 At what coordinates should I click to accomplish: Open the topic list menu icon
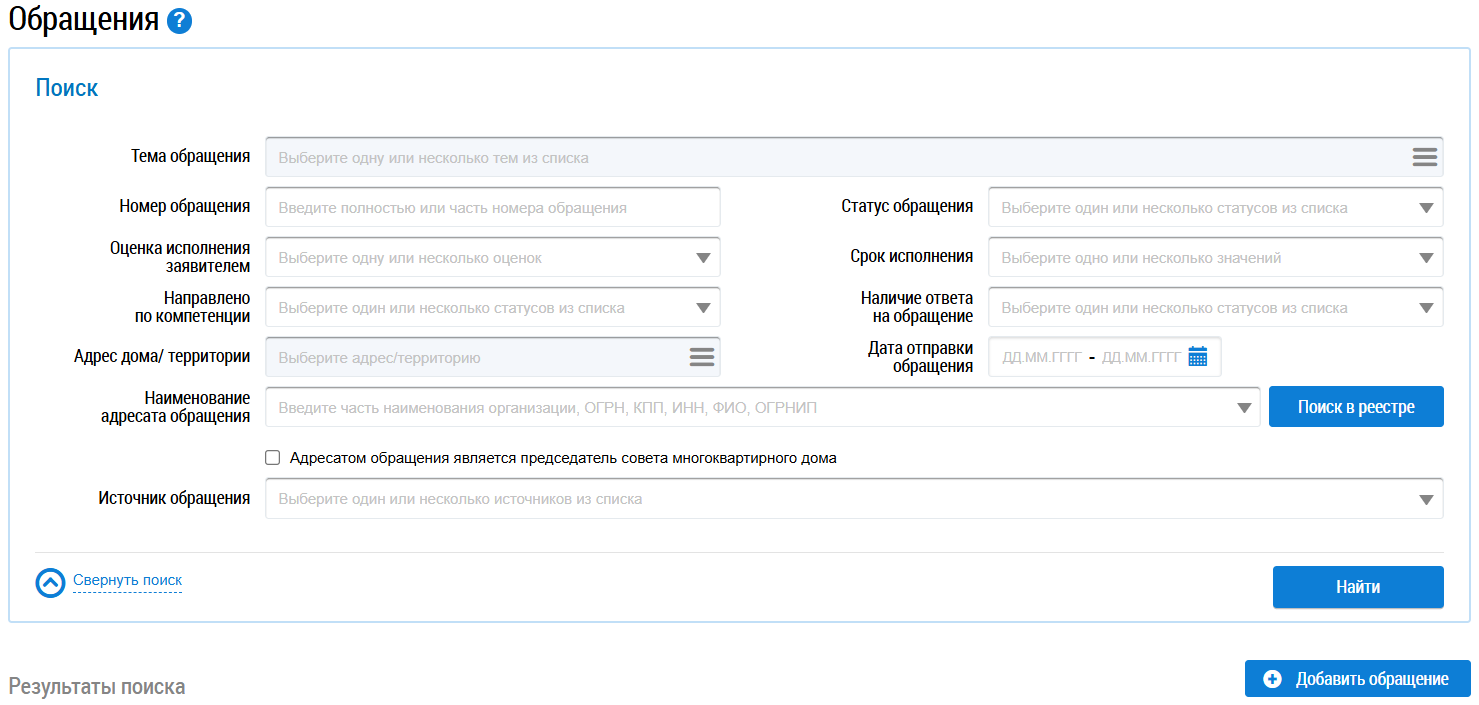(1424, 157)
